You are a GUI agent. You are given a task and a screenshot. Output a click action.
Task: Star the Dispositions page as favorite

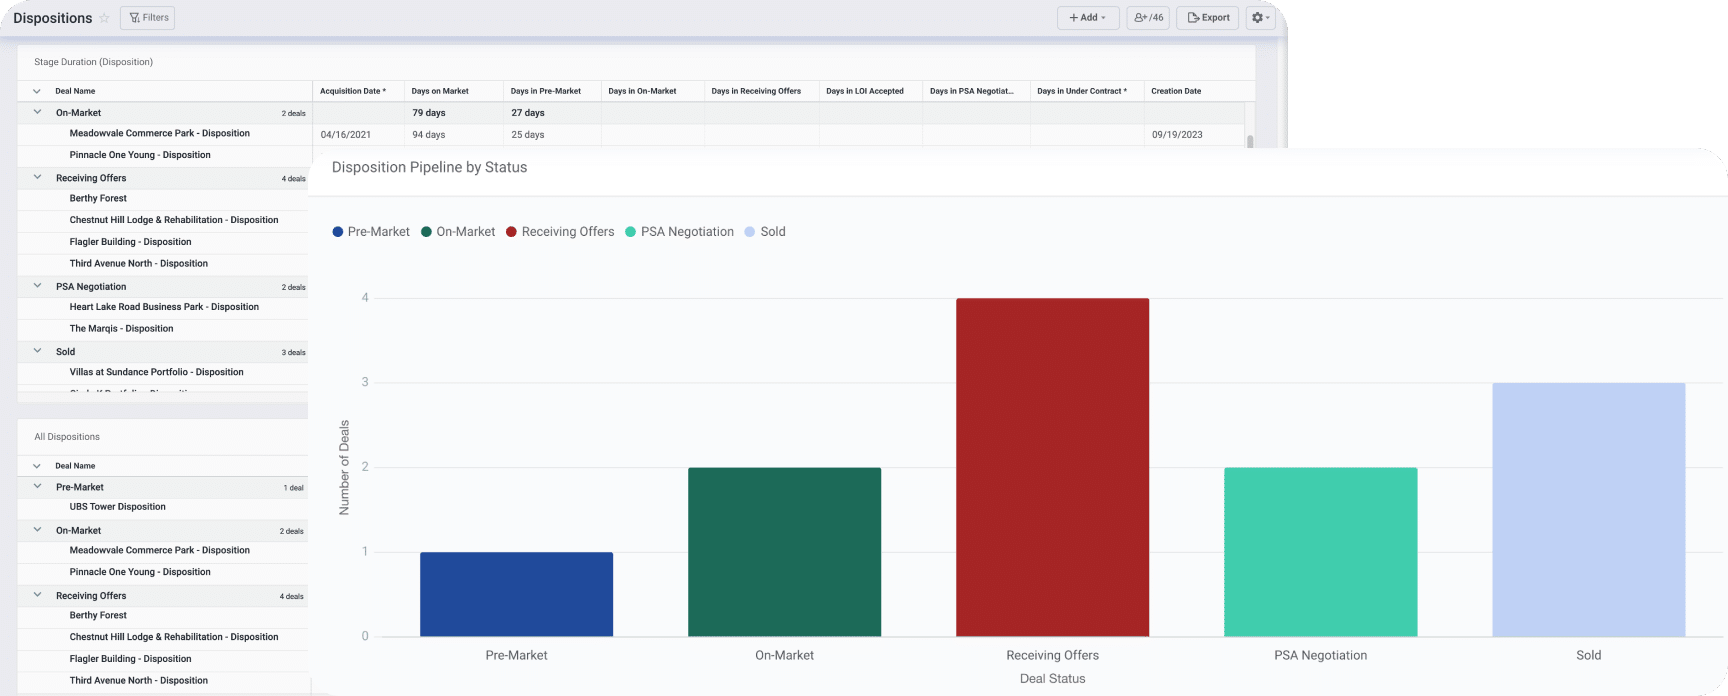click(104, 18)
